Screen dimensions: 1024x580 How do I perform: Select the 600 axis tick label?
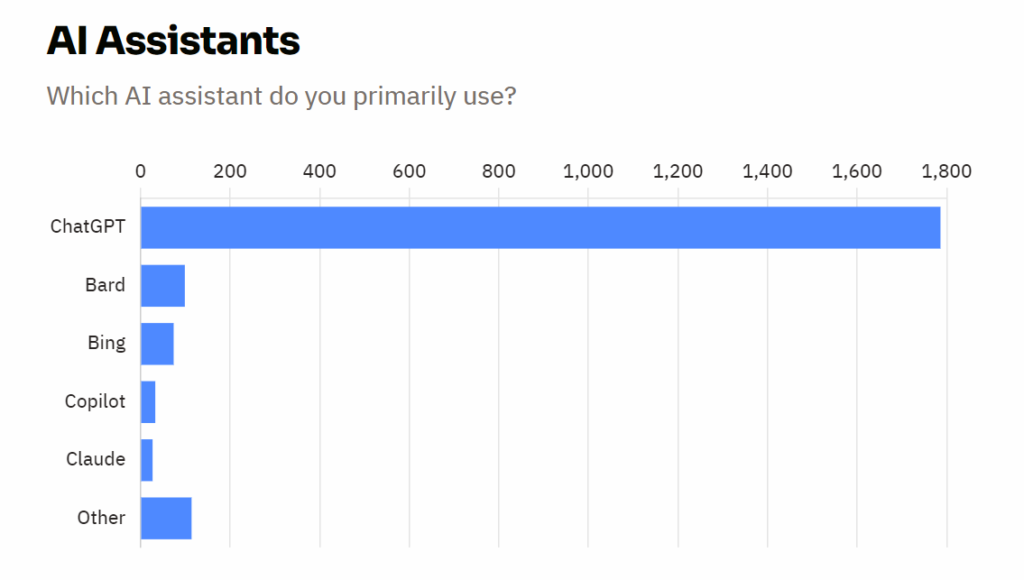click(x=410, y=171)
